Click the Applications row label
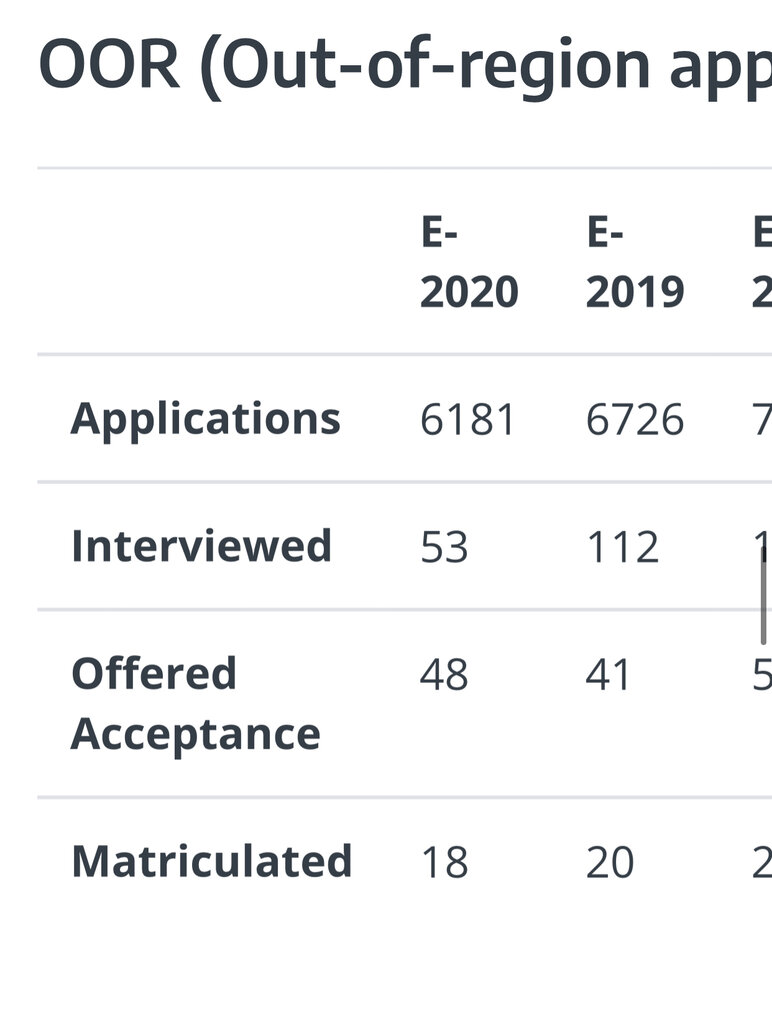Image resolution: width=772 pixels, height=1024 pixels. coord(206,418)
